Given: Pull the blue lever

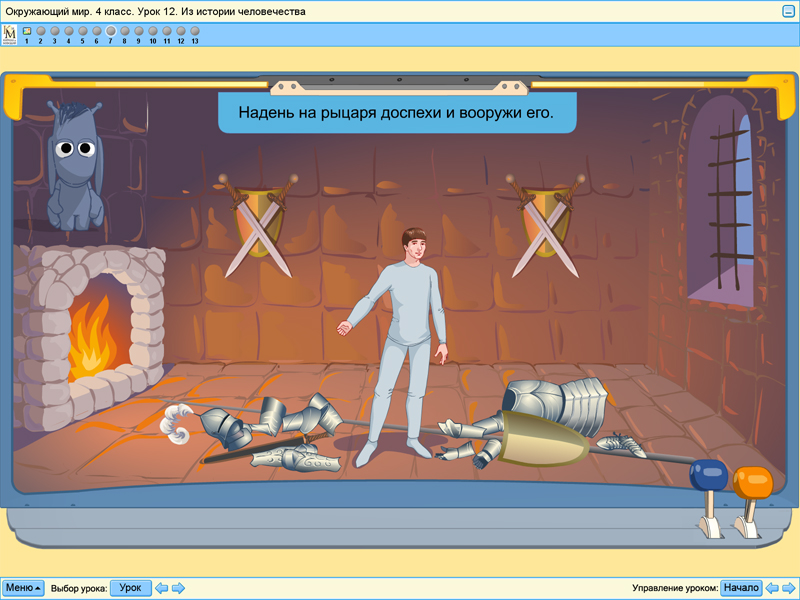Looking at the screenshot, I should coord(709,477).
